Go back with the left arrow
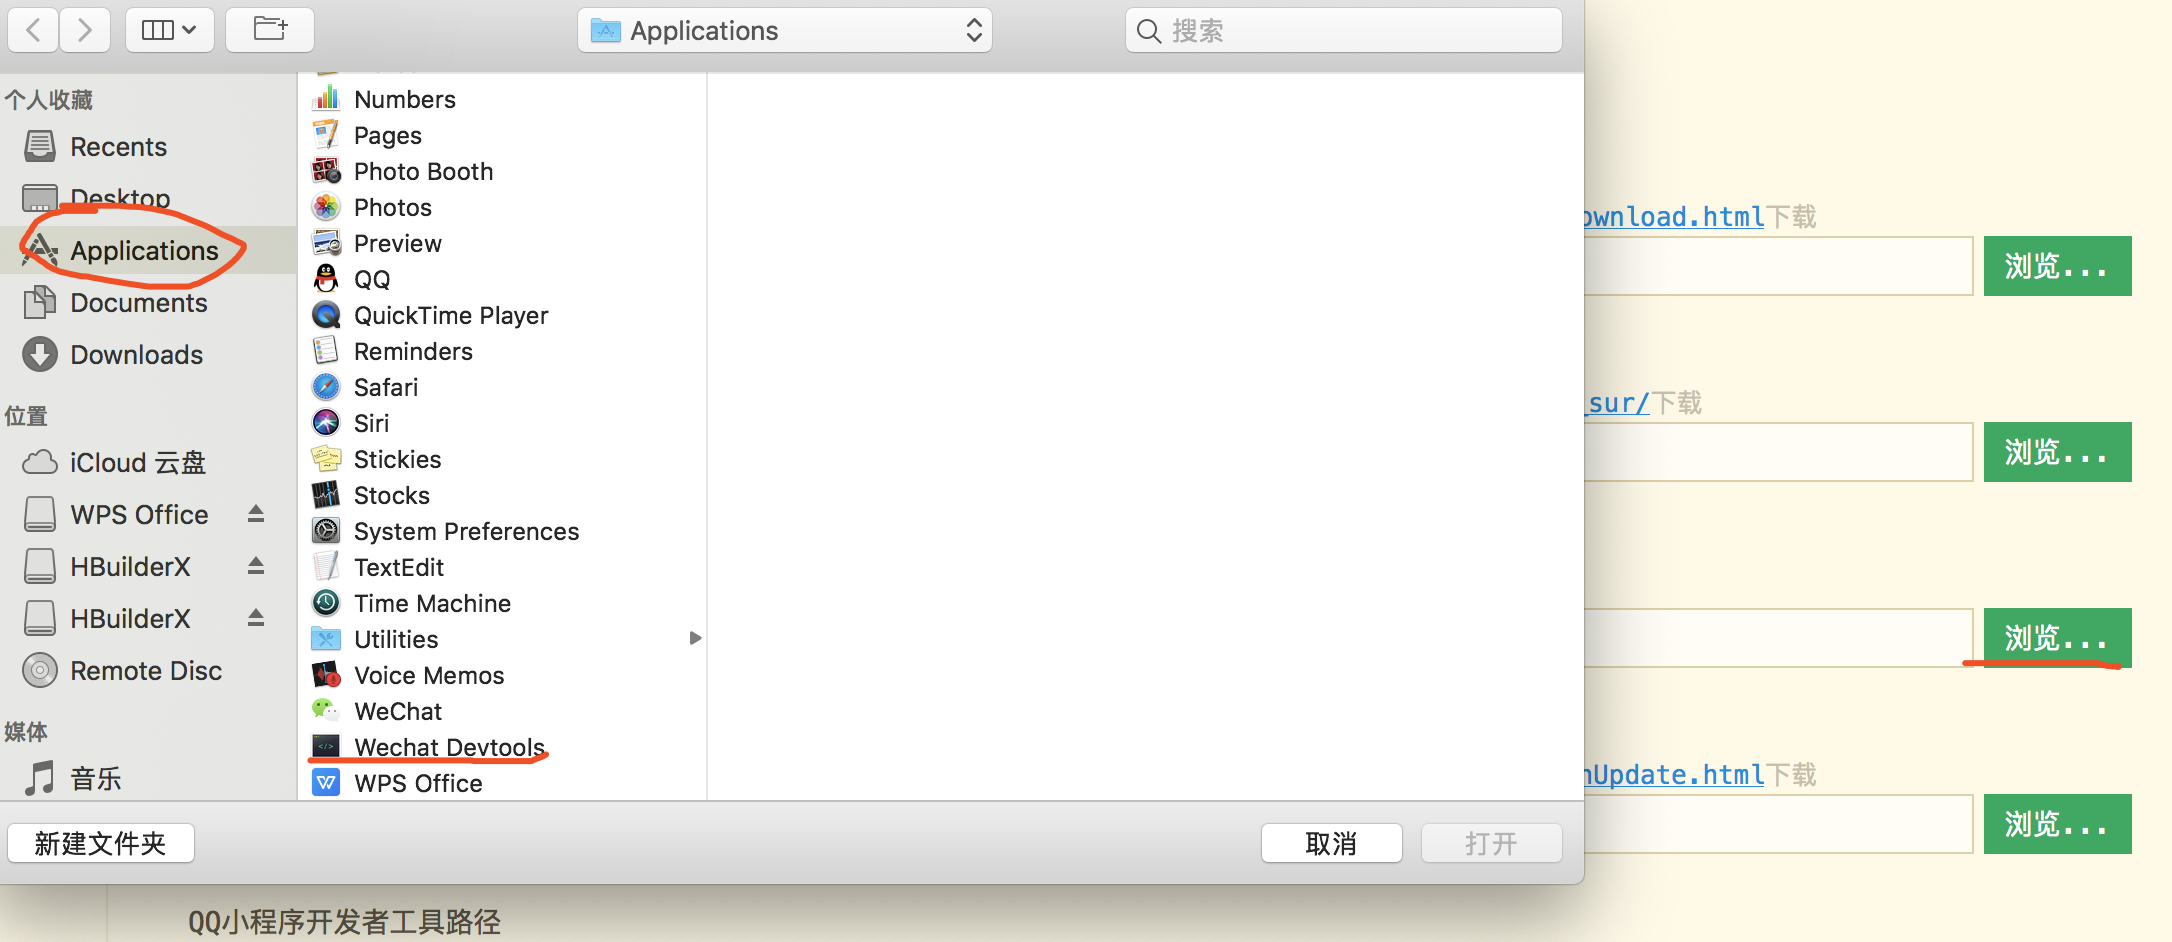Screen dimensions: 2172x942 33,30
